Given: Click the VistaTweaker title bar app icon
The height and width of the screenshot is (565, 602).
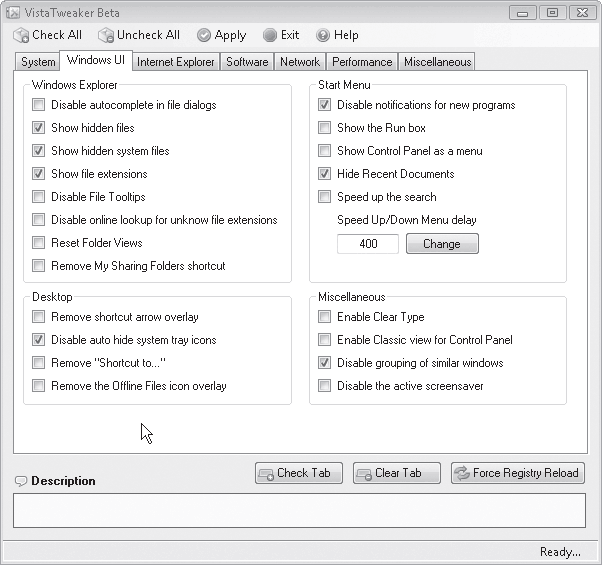Looking at the screenshot, I should [13, 13].
